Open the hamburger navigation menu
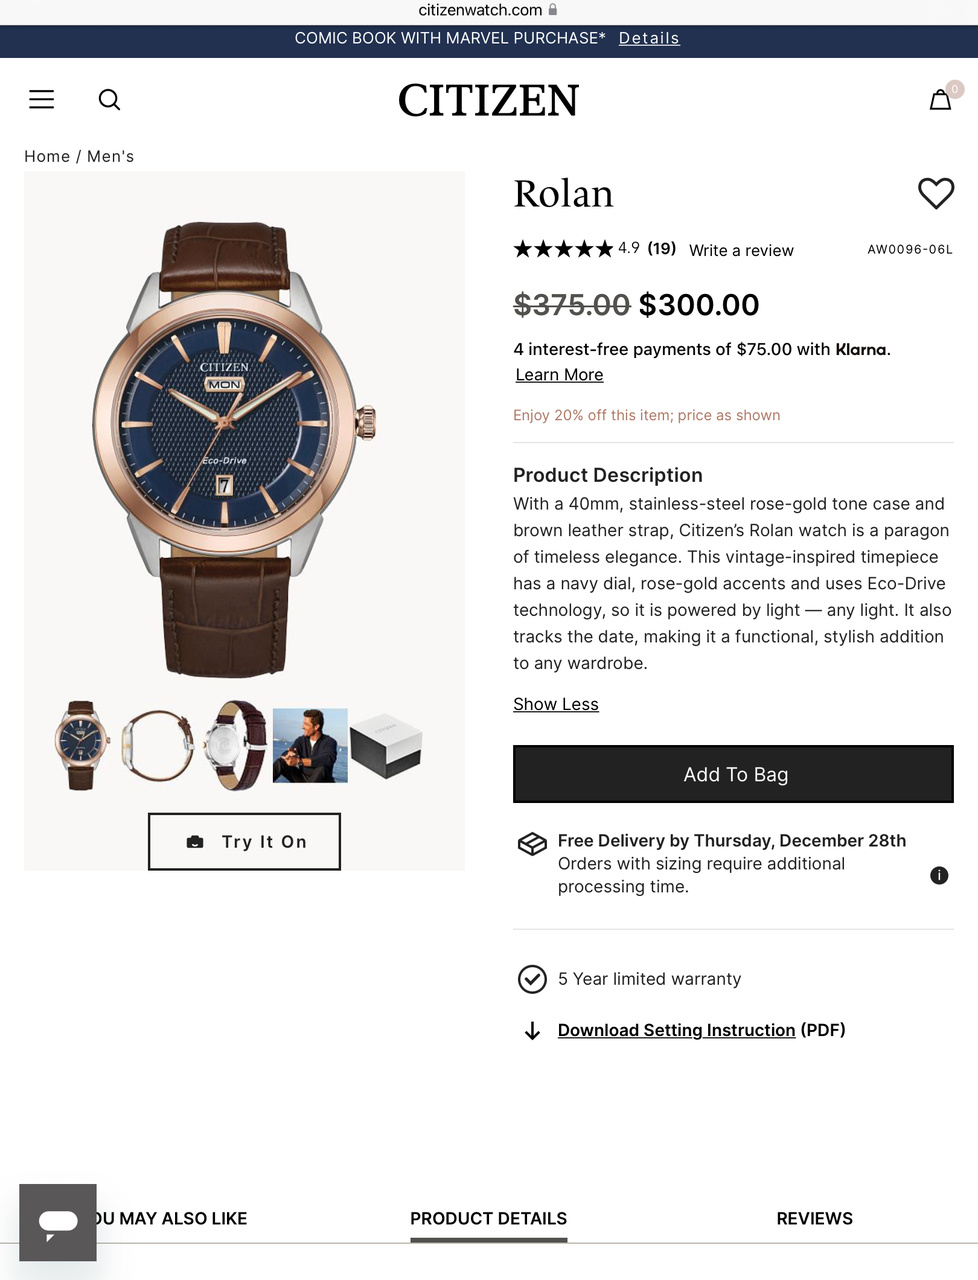 pos(41,99)
